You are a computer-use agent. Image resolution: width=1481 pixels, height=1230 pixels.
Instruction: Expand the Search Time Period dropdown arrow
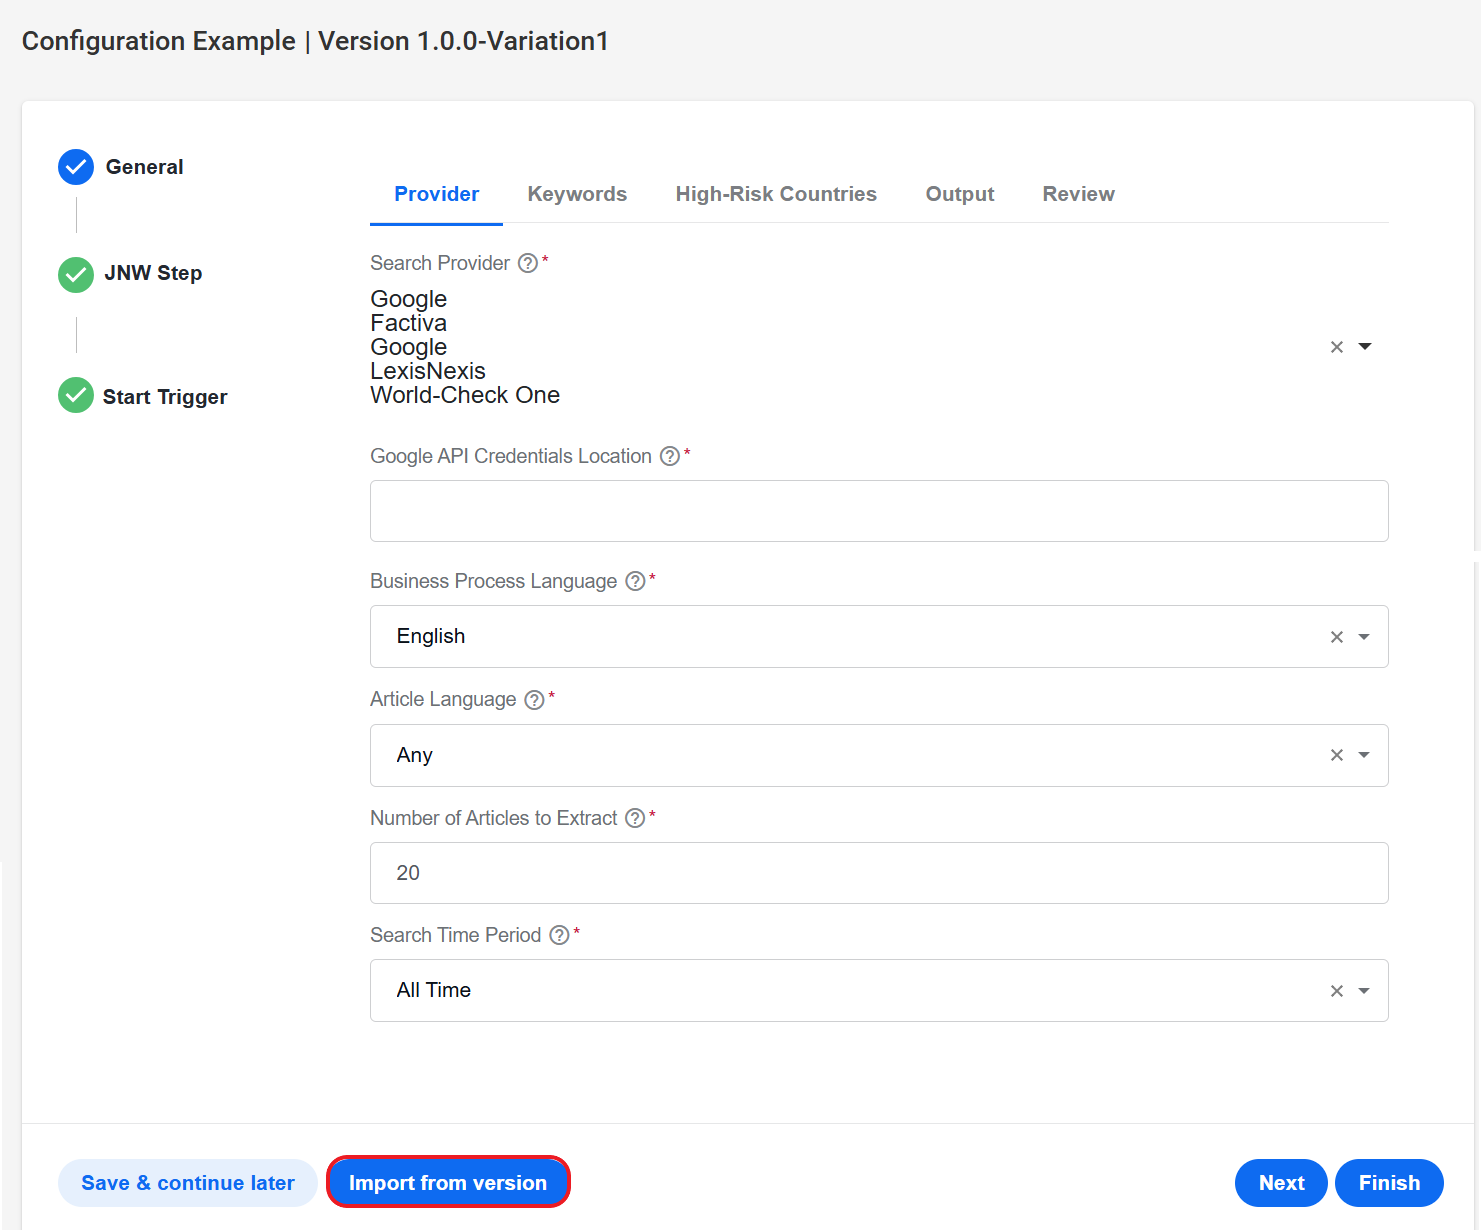[1364, 991]
